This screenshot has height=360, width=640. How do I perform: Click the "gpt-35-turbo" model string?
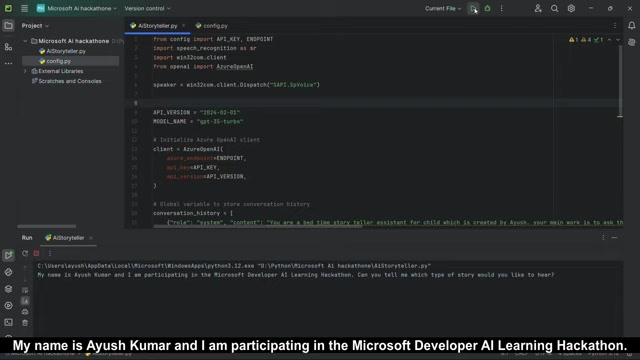220,122
